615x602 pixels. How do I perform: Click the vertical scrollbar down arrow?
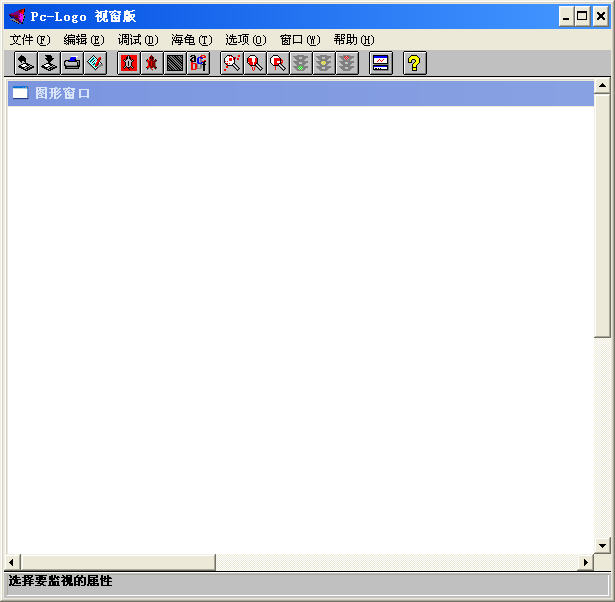coord(602,545)
